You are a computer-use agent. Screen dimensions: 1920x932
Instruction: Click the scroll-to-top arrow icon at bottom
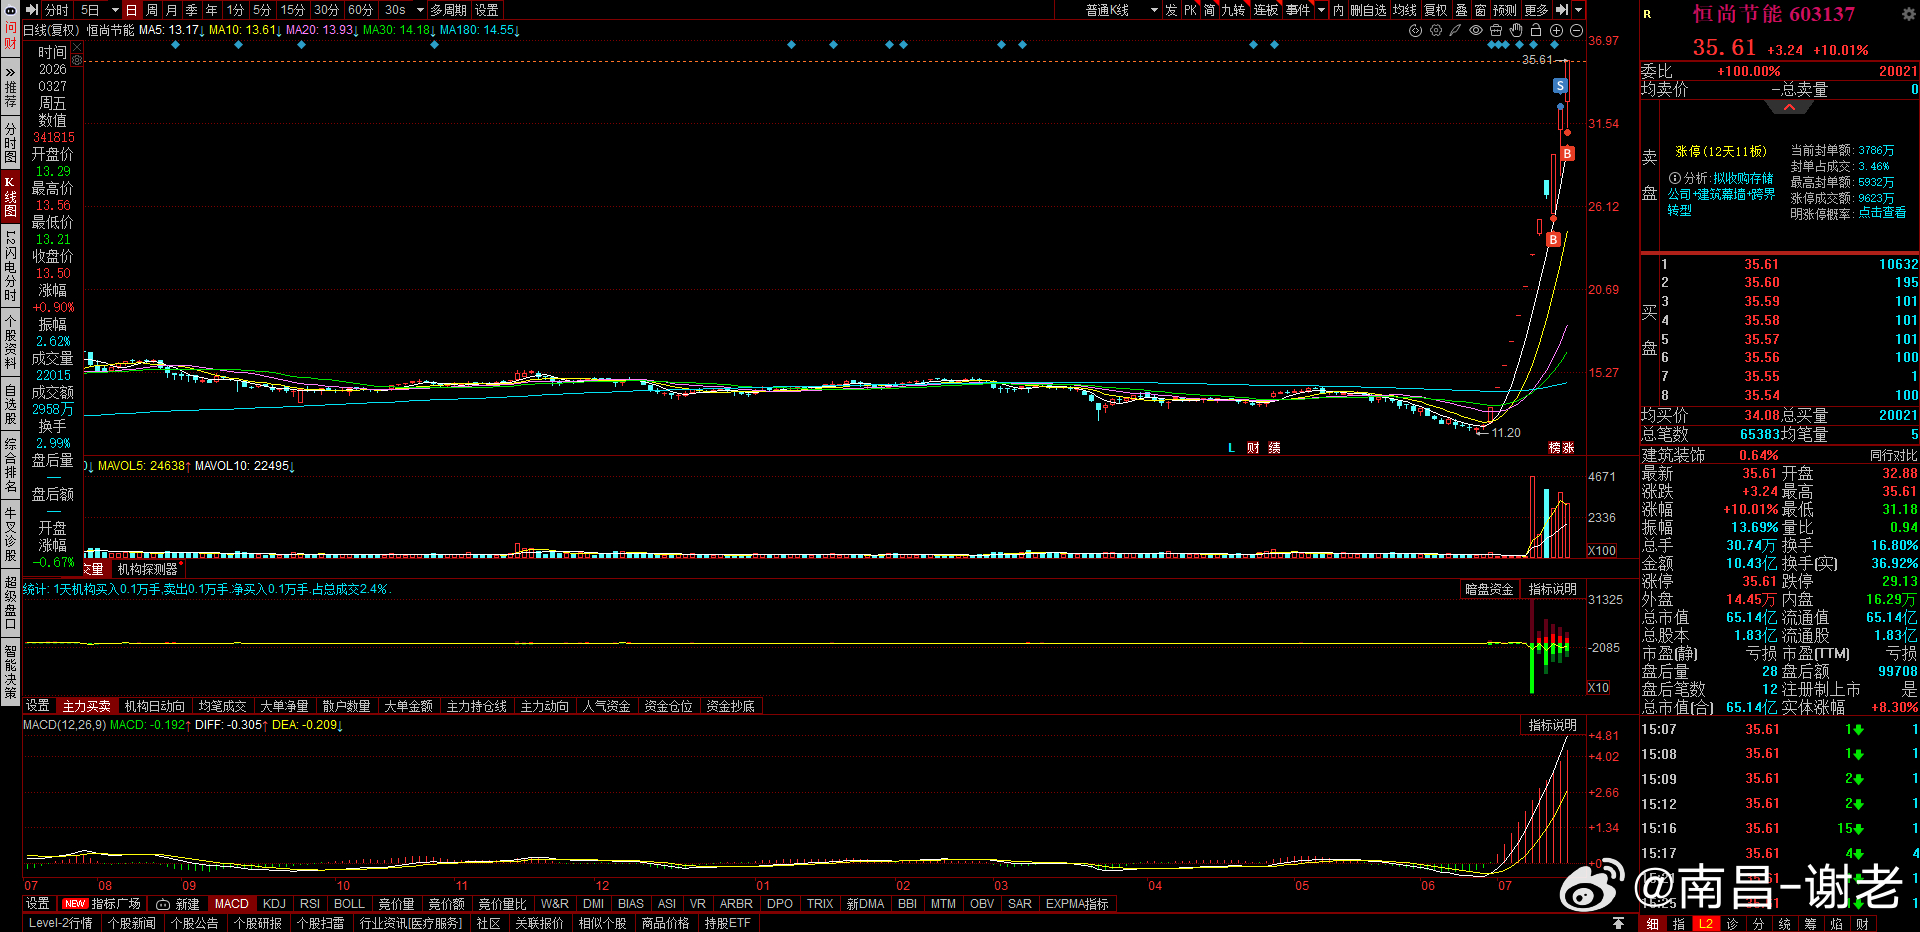1618,923
